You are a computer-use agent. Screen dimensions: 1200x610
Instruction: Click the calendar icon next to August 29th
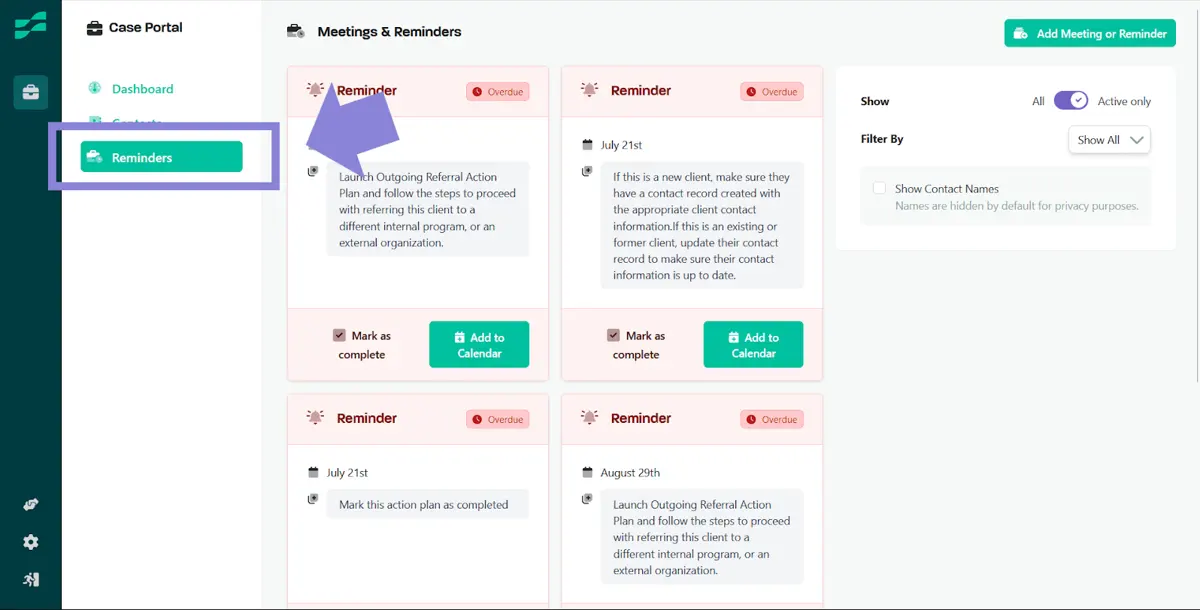coord(587,472)
